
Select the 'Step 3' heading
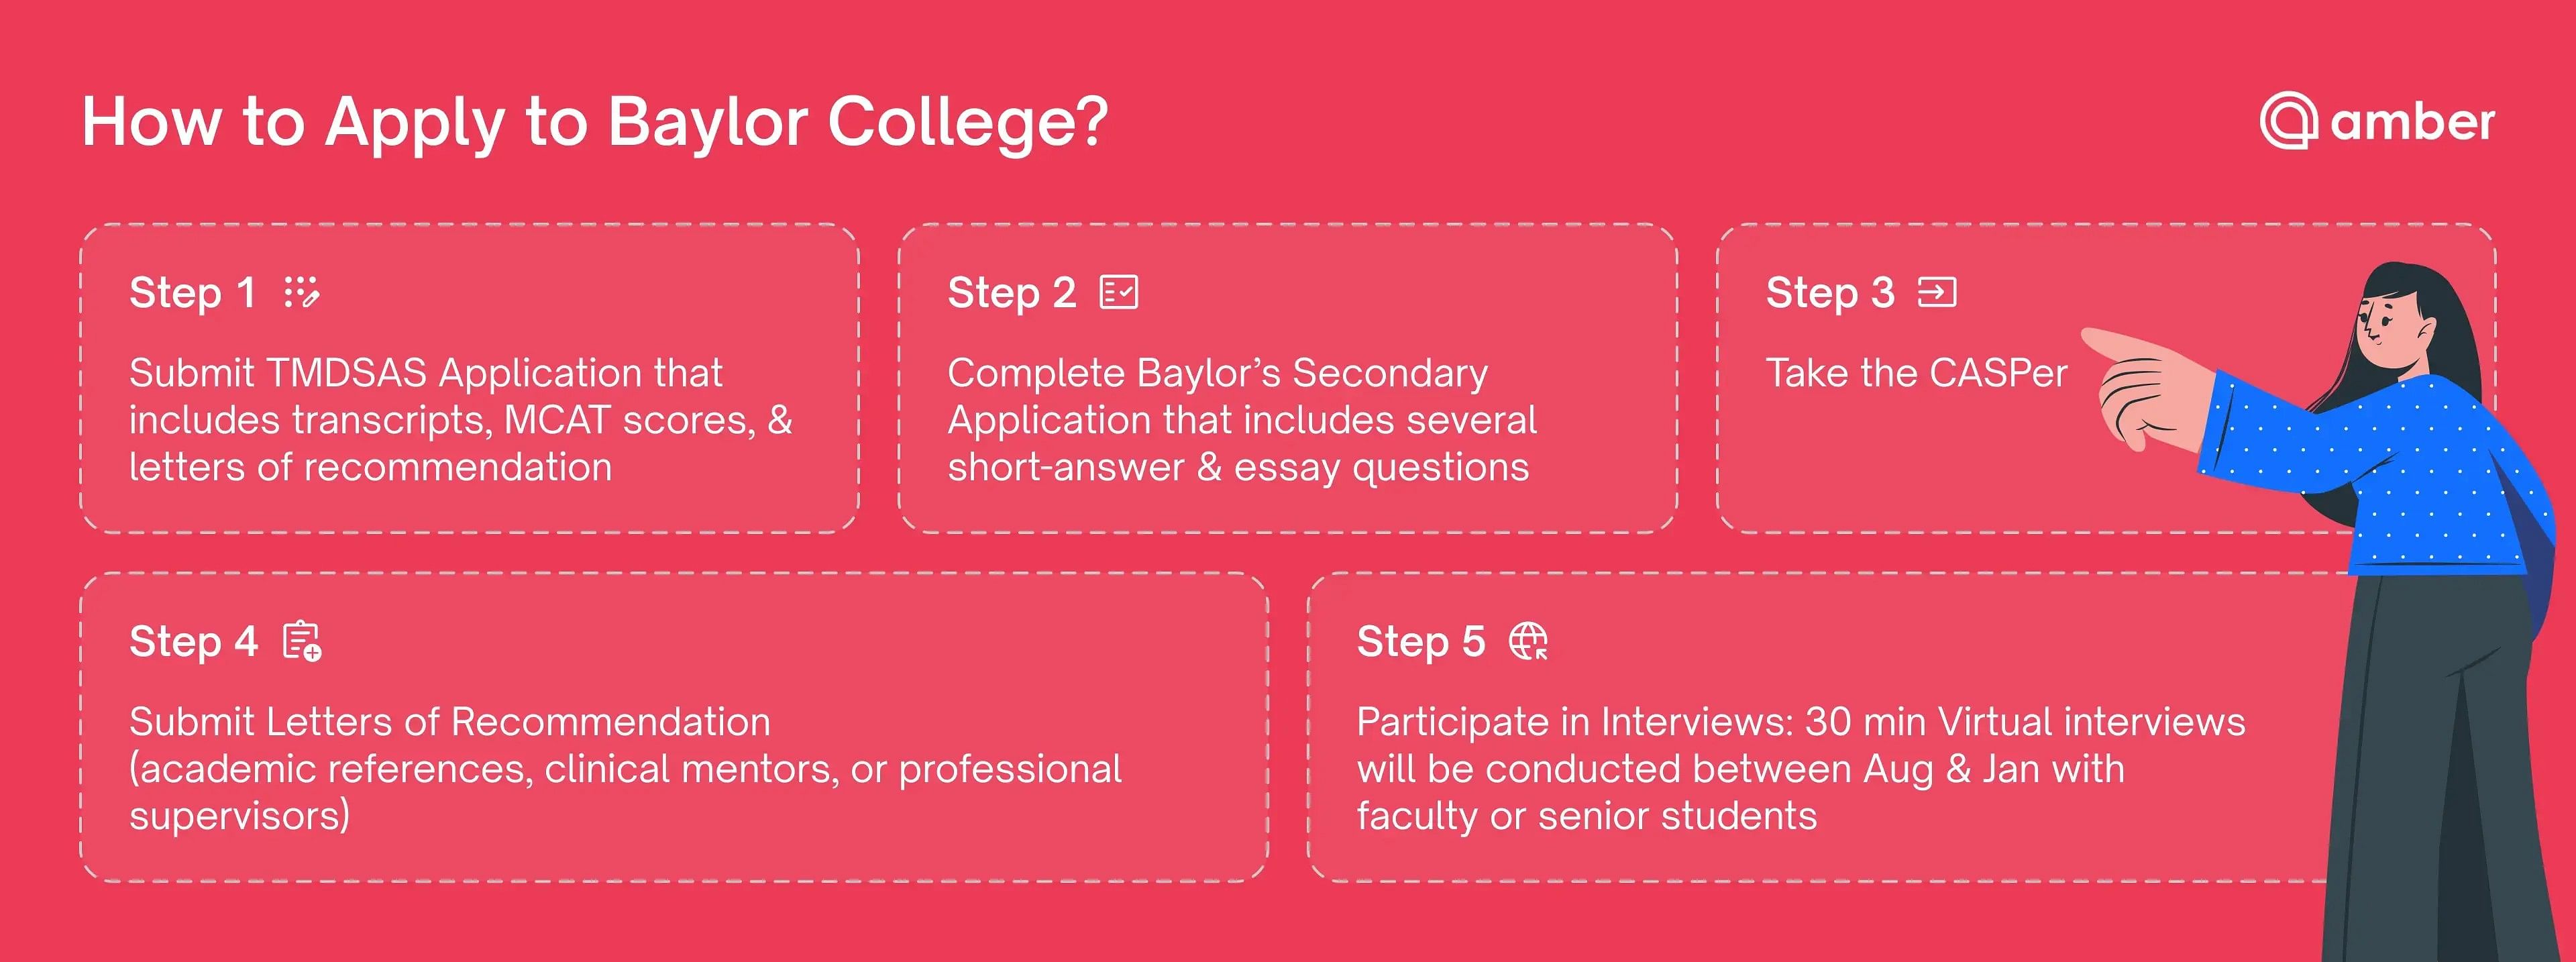(1830, 293)
